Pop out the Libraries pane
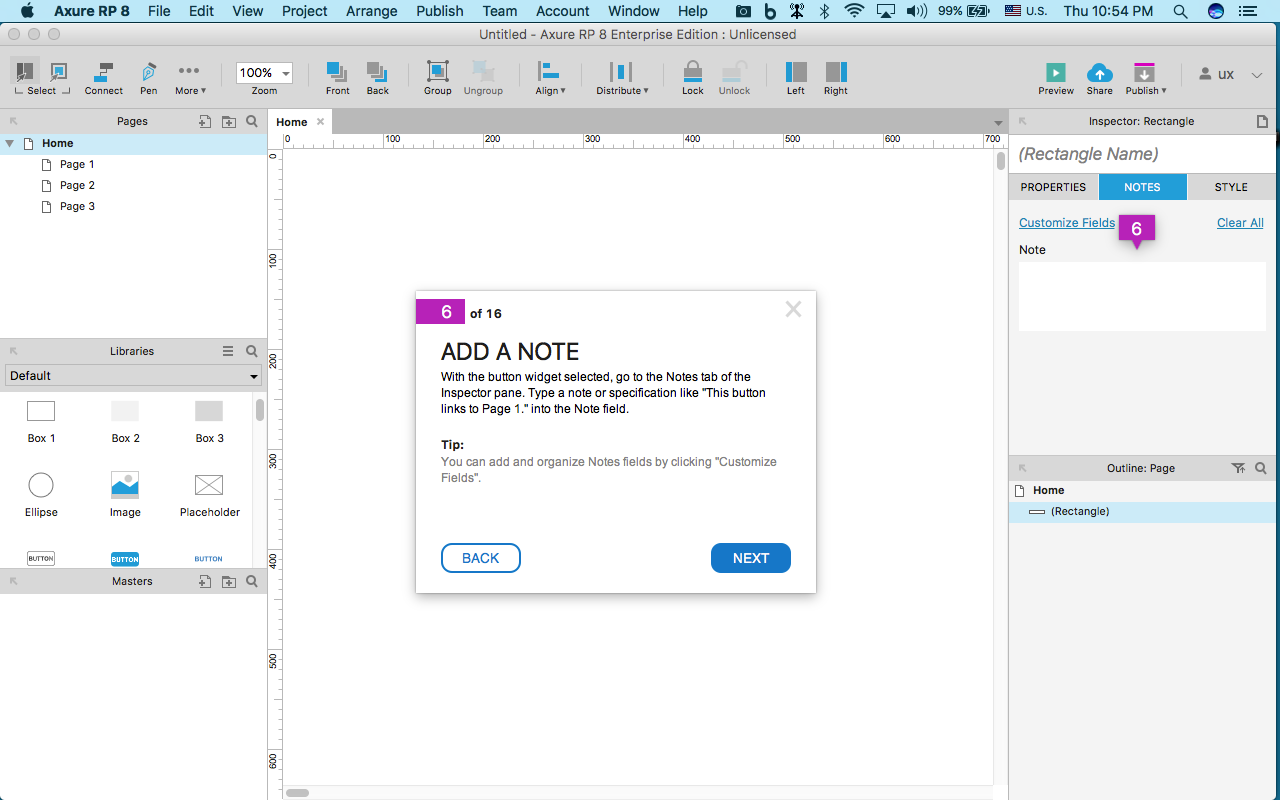Viewport: 1280px width, 800px height. tap(14, 351)
